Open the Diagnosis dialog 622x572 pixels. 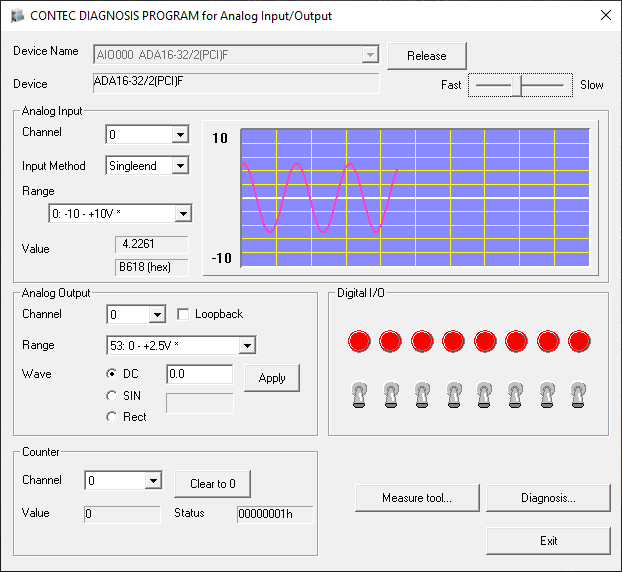(x=548, y=498)
